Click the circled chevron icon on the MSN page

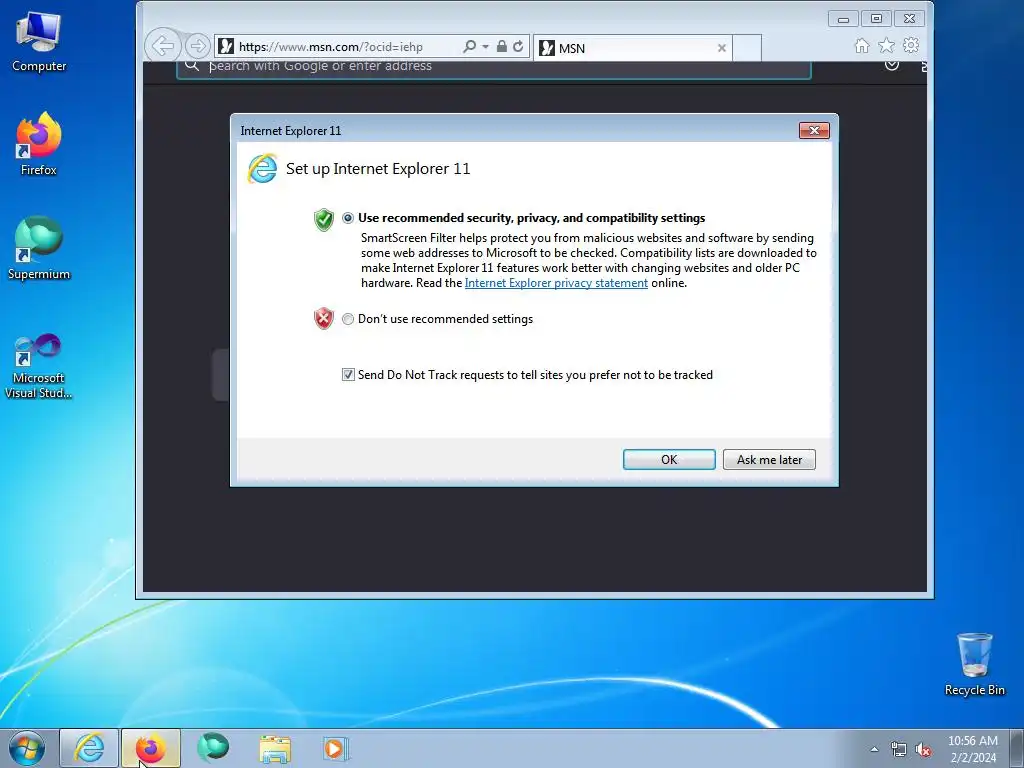pyautogui.click(x=891, y=65)
